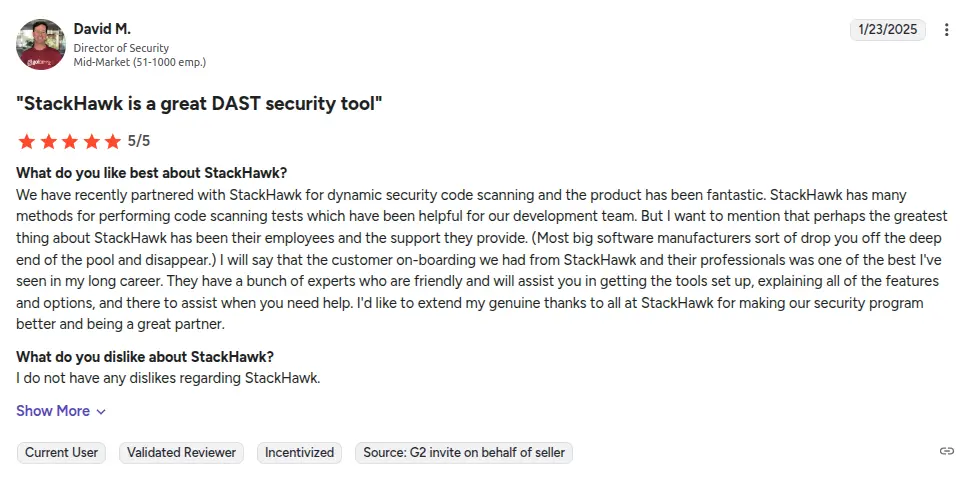
Task: Click the Source: G2 invite badge
Action: [464, 453]
